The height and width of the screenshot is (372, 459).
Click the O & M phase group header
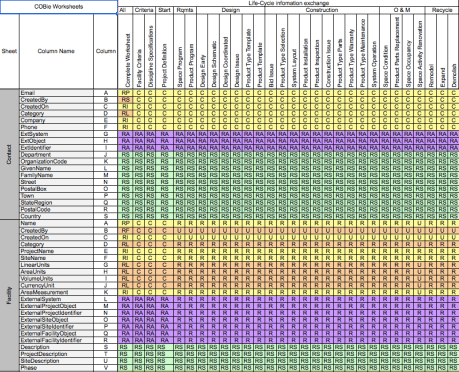[x=402, y=10]
